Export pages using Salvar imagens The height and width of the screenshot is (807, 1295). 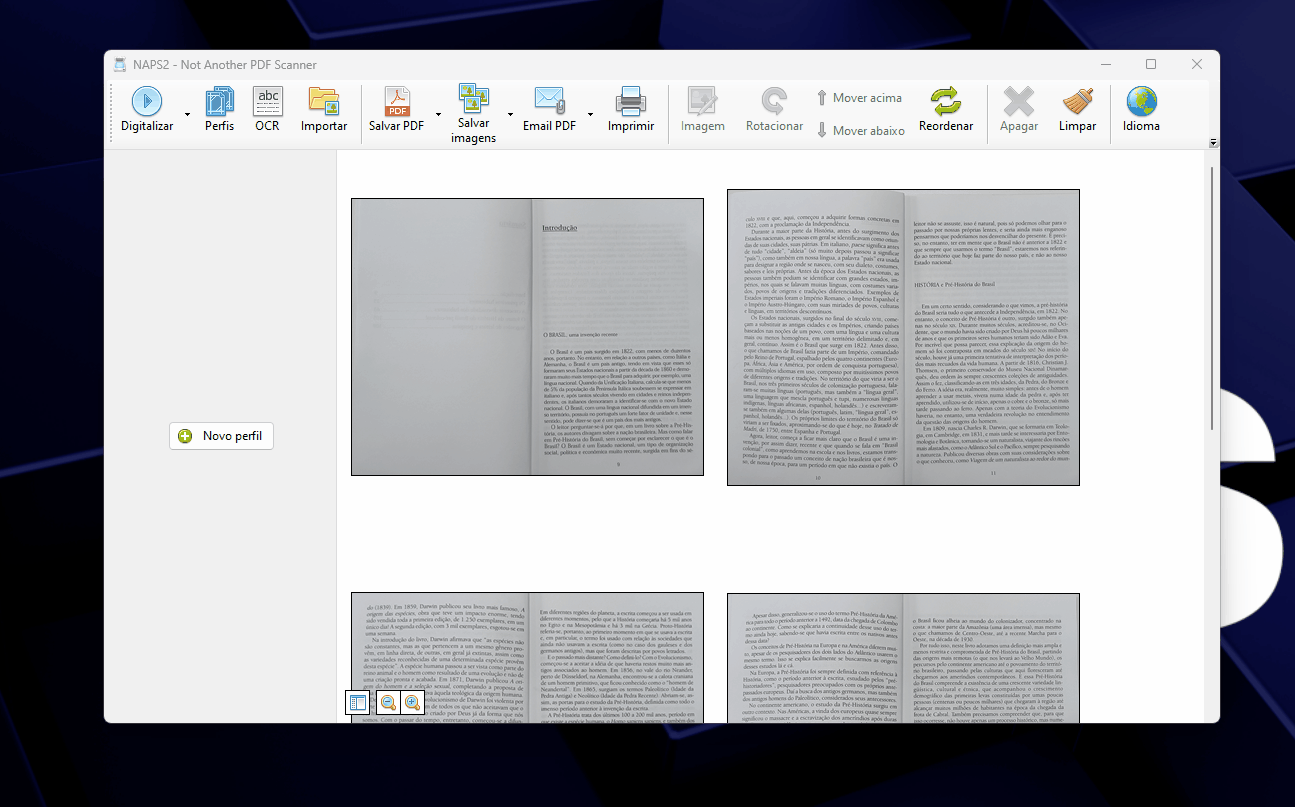coord(474,113)
